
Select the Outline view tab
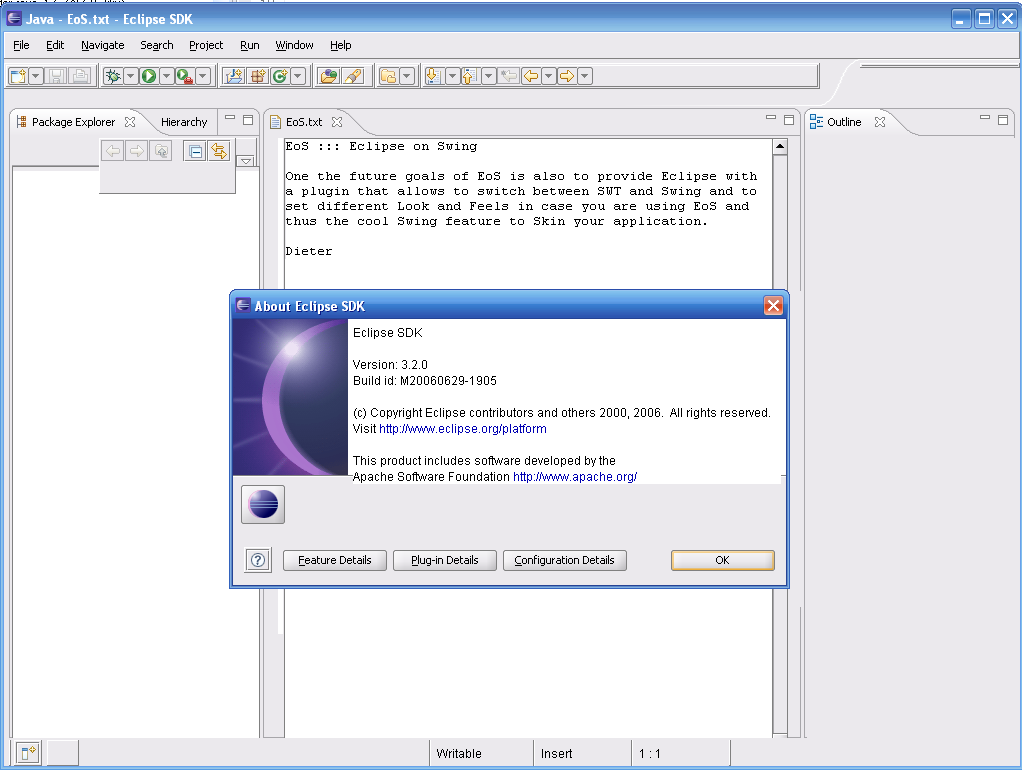click(x=844, y=122)
